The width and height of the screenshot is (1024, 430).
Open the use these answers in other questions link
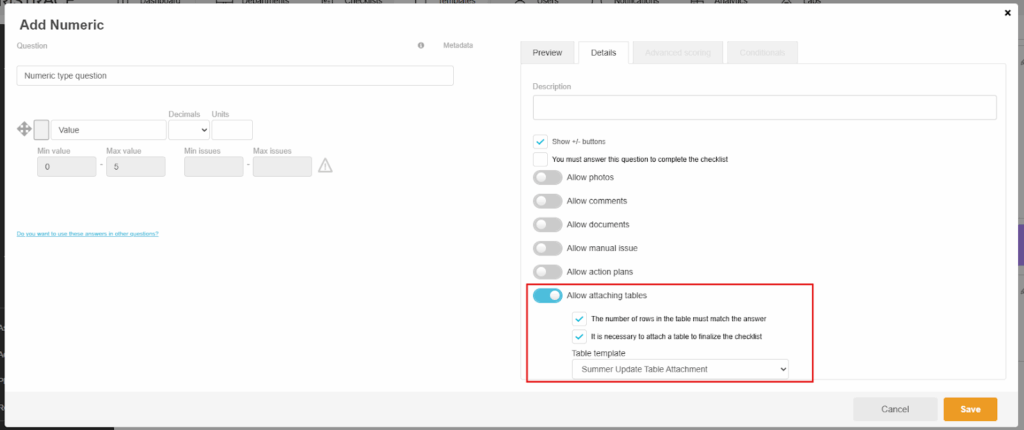coord(88,234)
